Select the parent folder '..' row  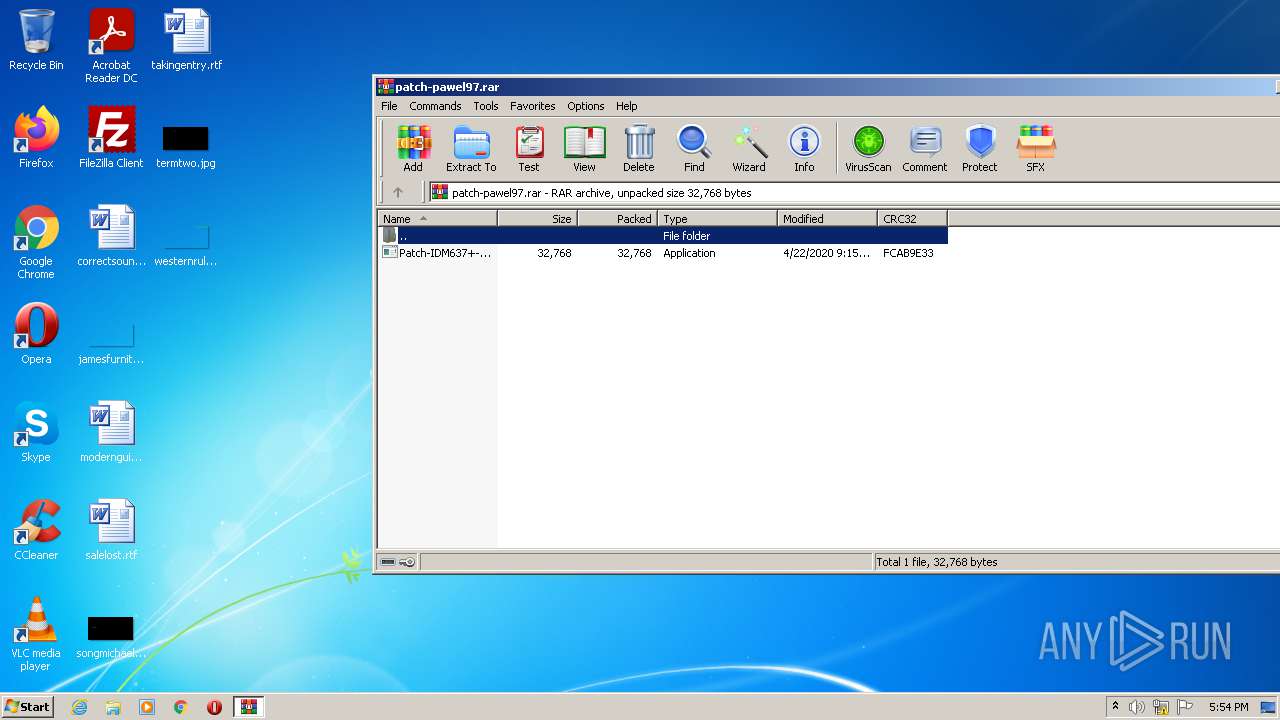tap(662, 236)
